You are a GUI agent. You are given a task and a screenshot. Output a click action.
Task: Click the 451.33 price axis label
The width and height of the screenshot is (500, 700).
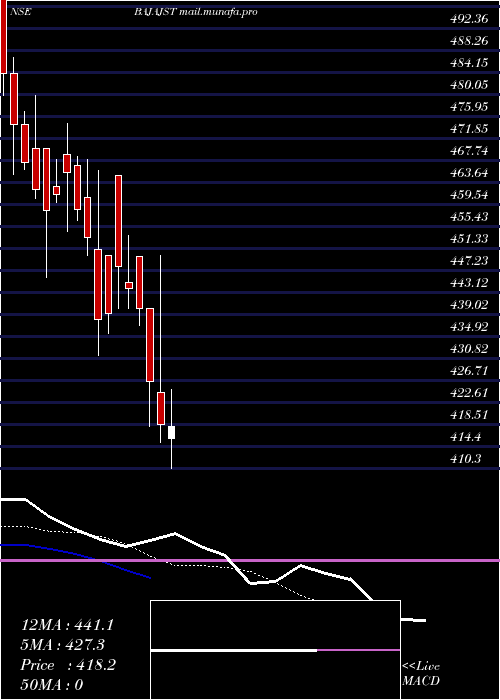coord(468,238)
